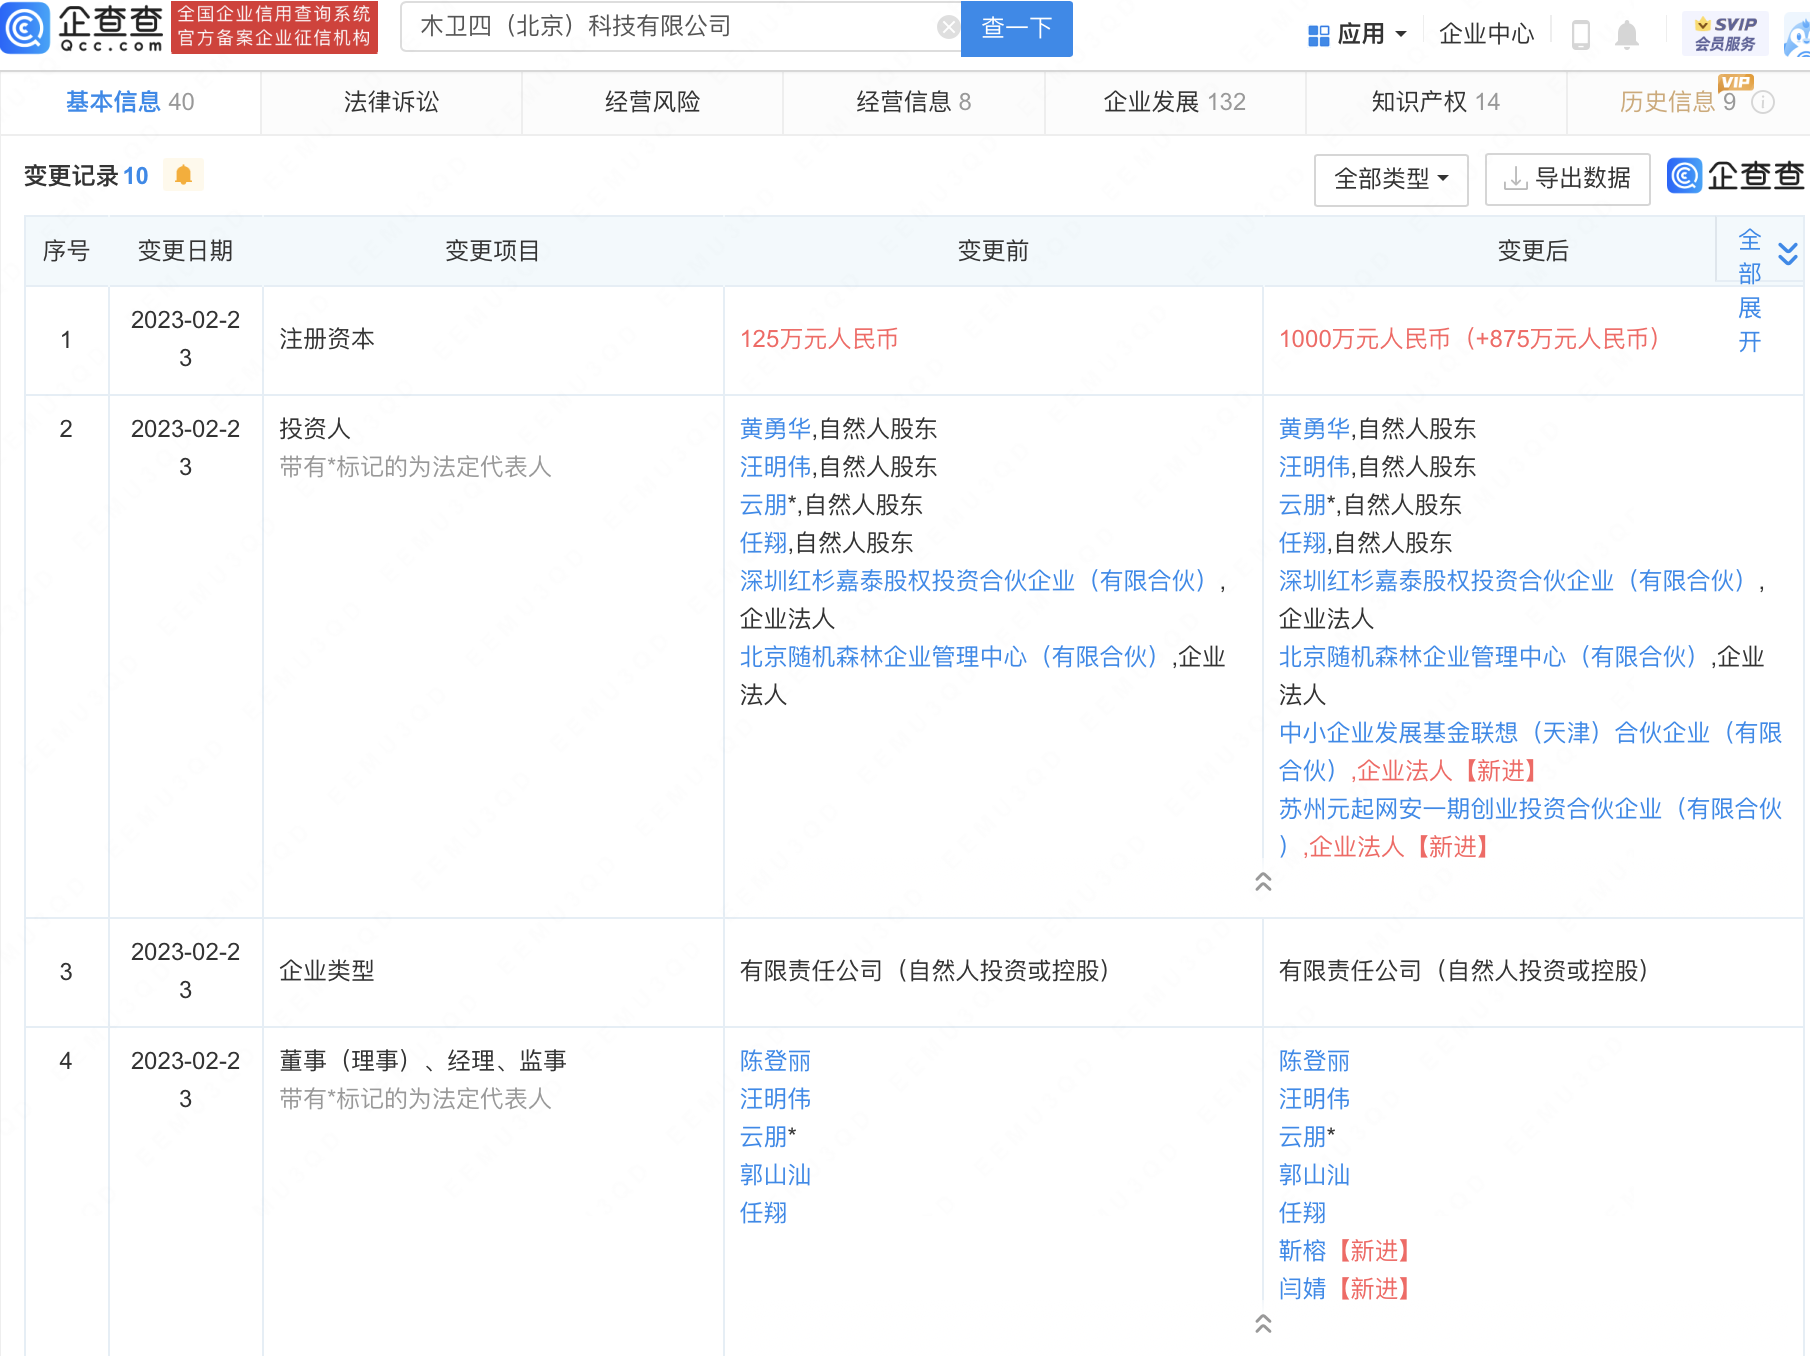The height and width of the screenshot is (1356, 1810).
Task: Expand all rows via 全部展开
Action: coord(1766,290)
